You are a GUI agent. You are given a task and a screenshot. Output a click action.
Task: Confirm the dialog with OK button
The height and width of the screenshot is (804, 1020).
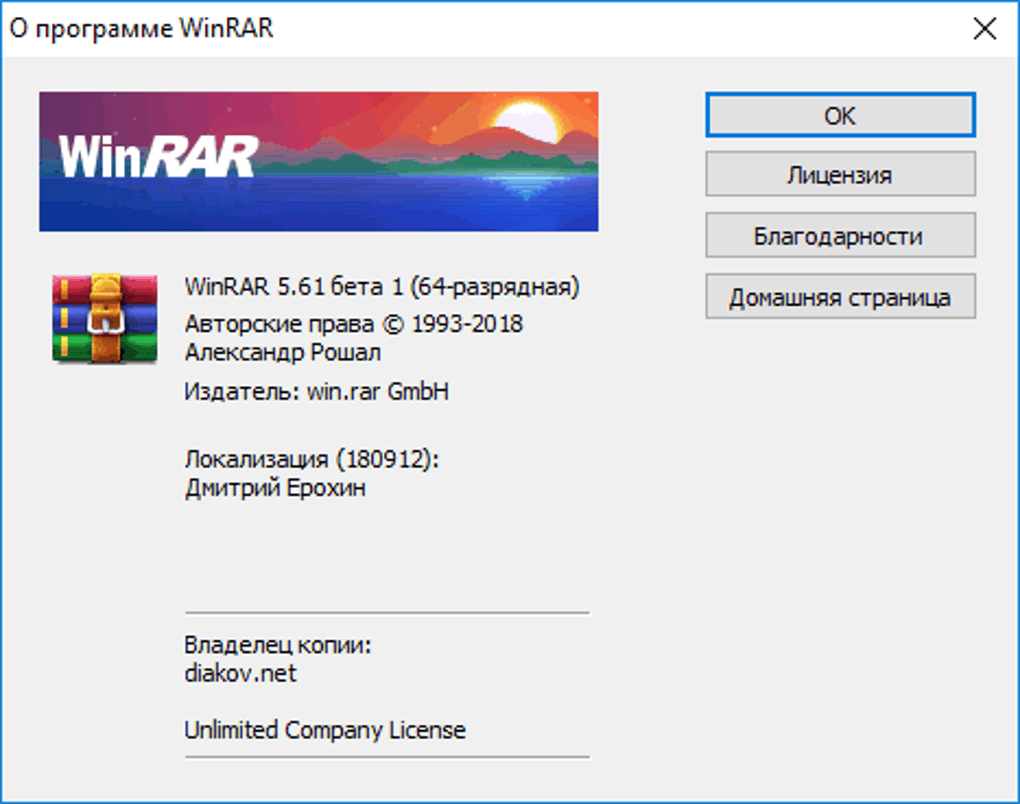click(x=840, y=115)
